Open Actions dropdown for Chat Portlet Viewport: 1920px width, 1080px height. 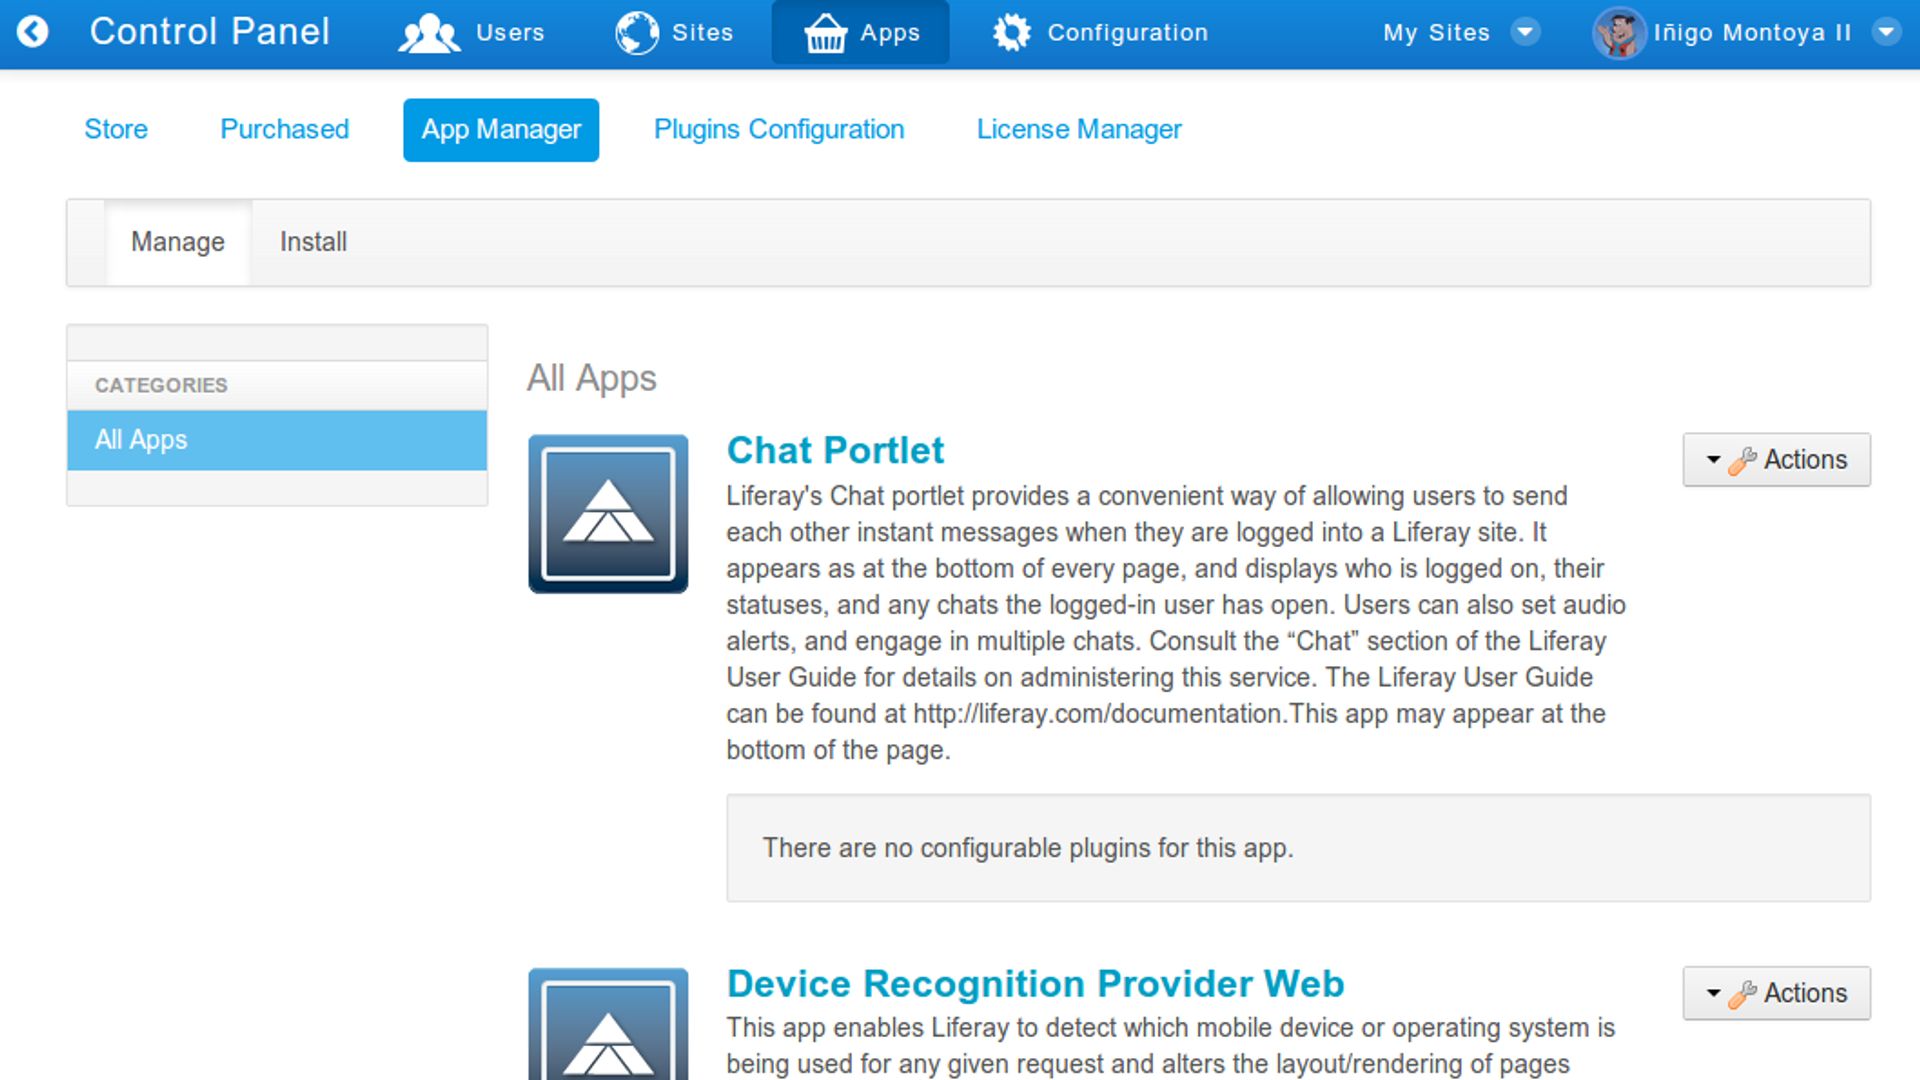(x=1776, y=460)
